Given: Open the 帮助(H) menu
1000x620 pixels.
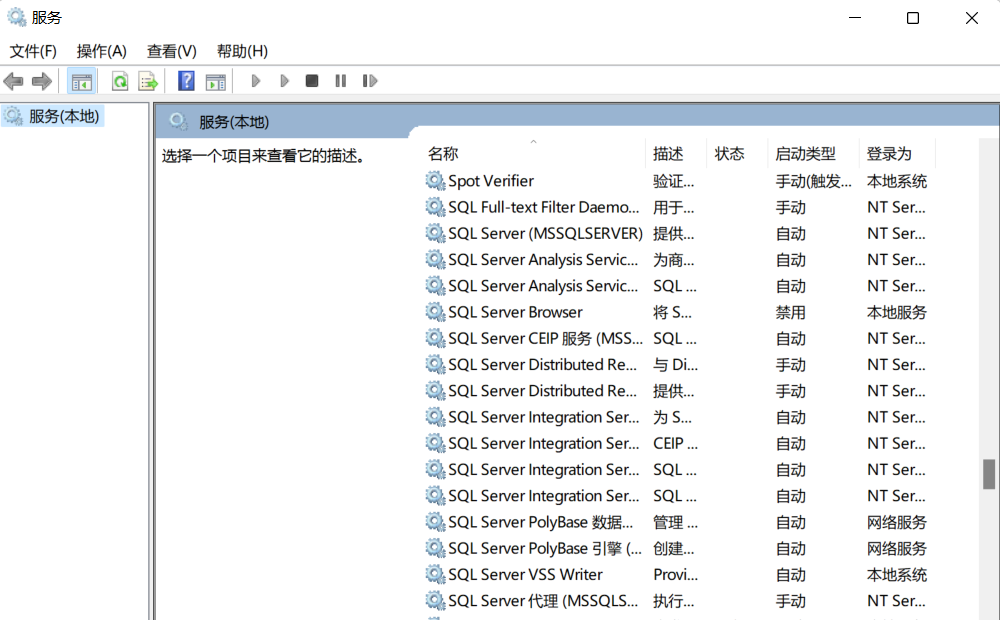Looking at the screenshot, I should point(242,51).
